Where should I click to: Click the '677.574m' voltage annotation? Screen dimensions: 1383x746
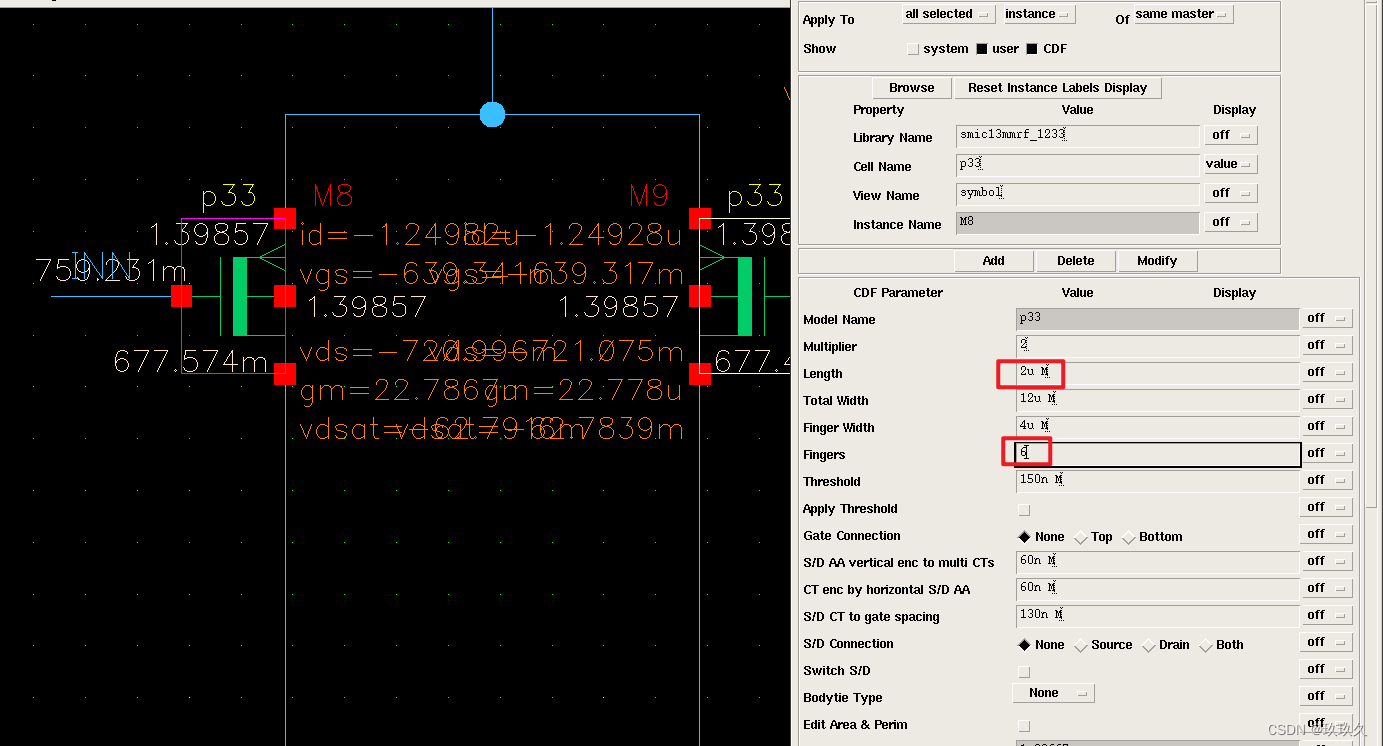(x=191, y=360)
